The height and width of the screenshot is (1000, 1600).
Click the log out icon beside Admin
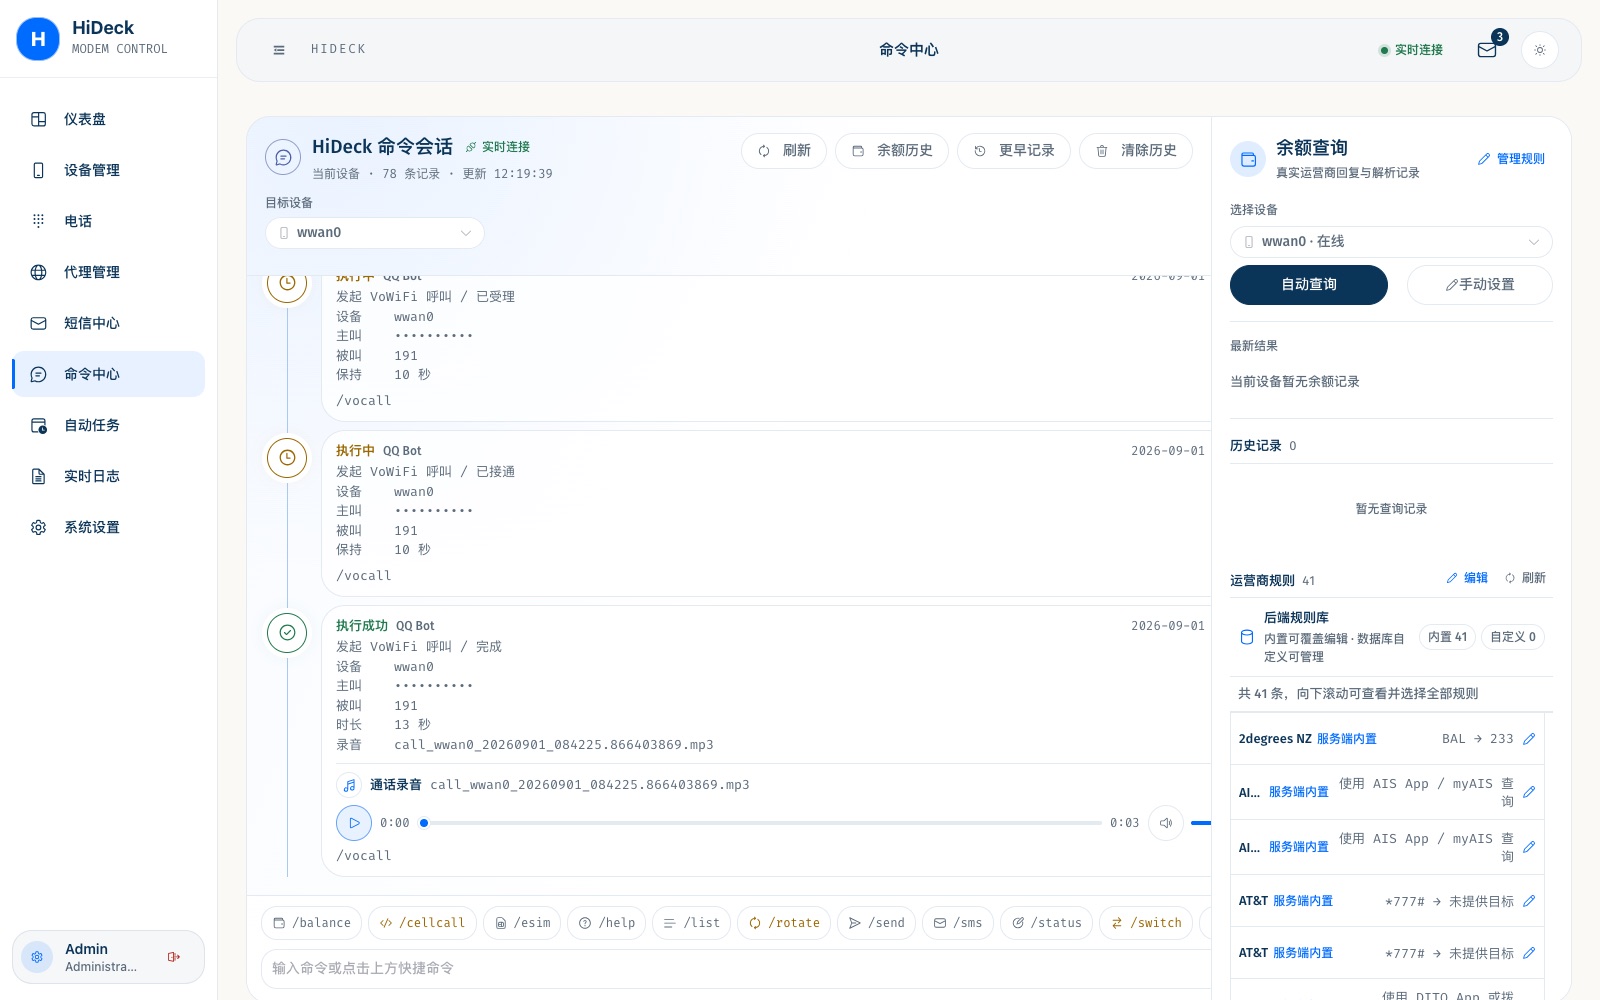(x=174, y=957)
